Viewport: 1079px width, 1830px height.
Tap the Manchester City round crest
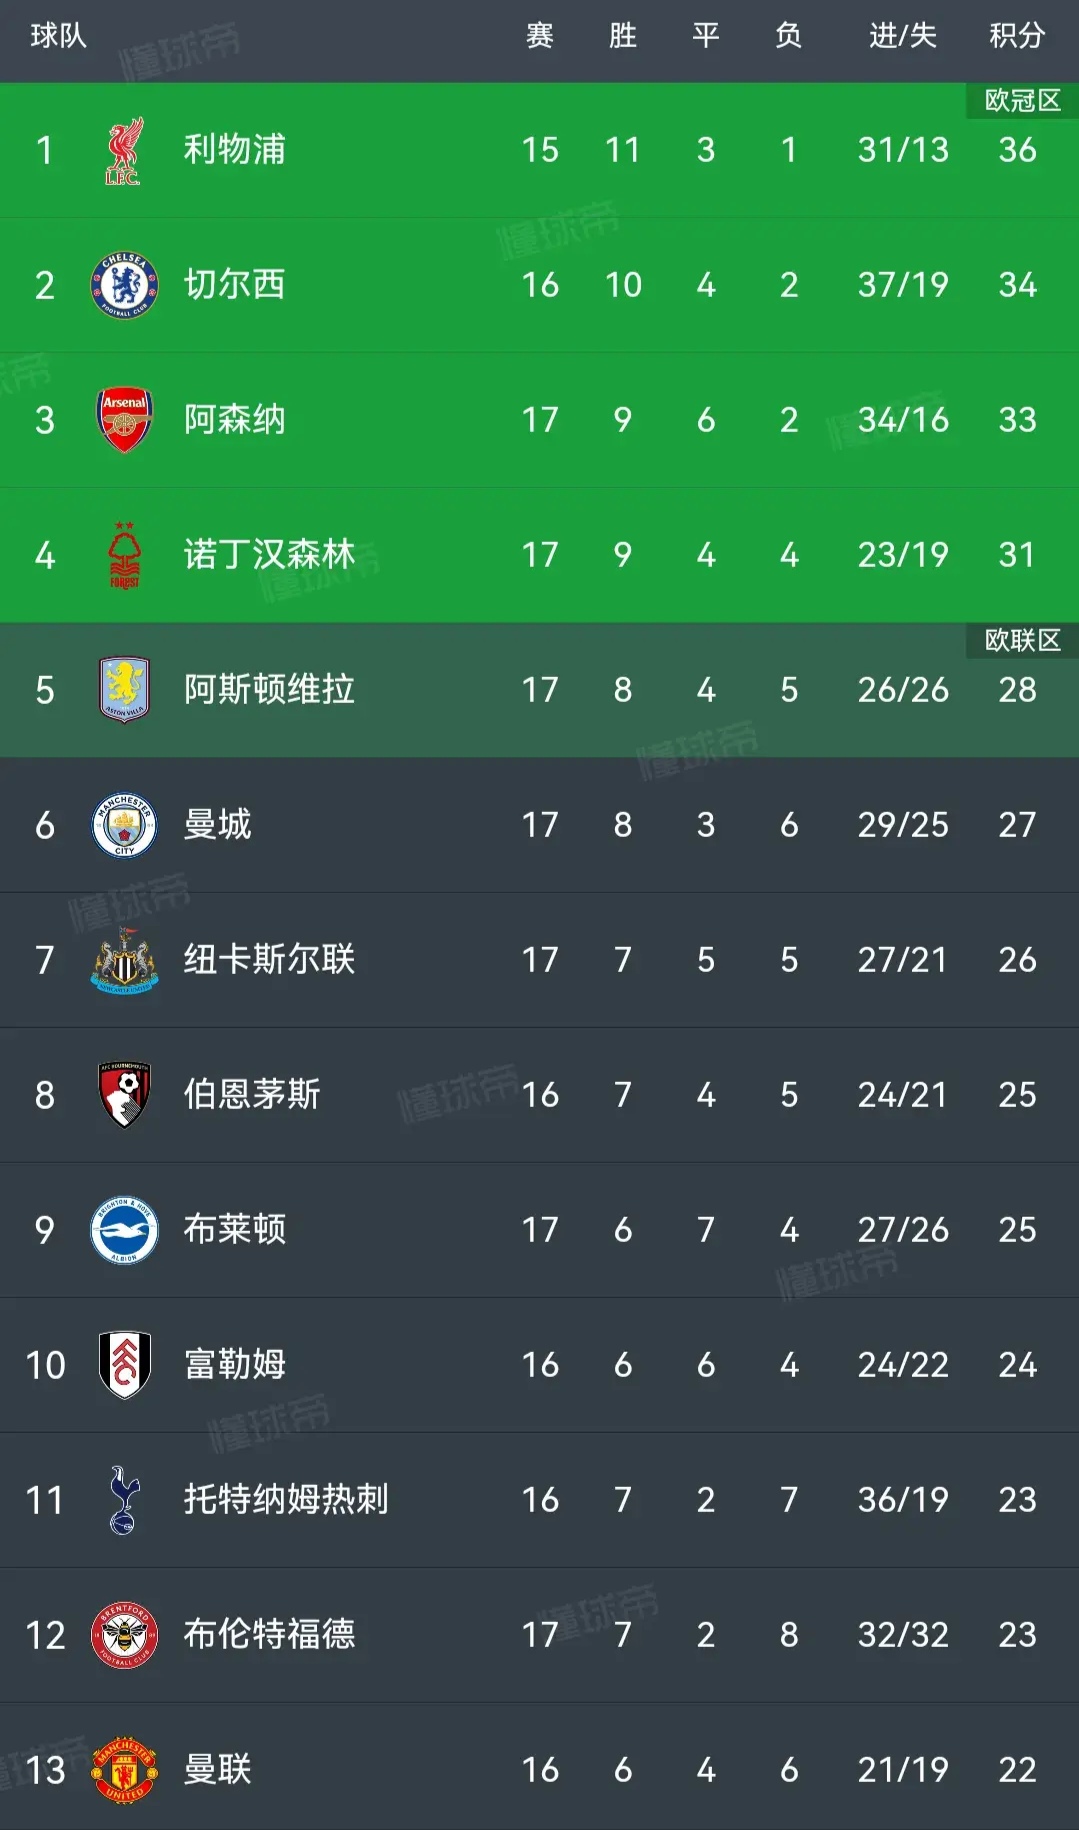coord(124,825)
